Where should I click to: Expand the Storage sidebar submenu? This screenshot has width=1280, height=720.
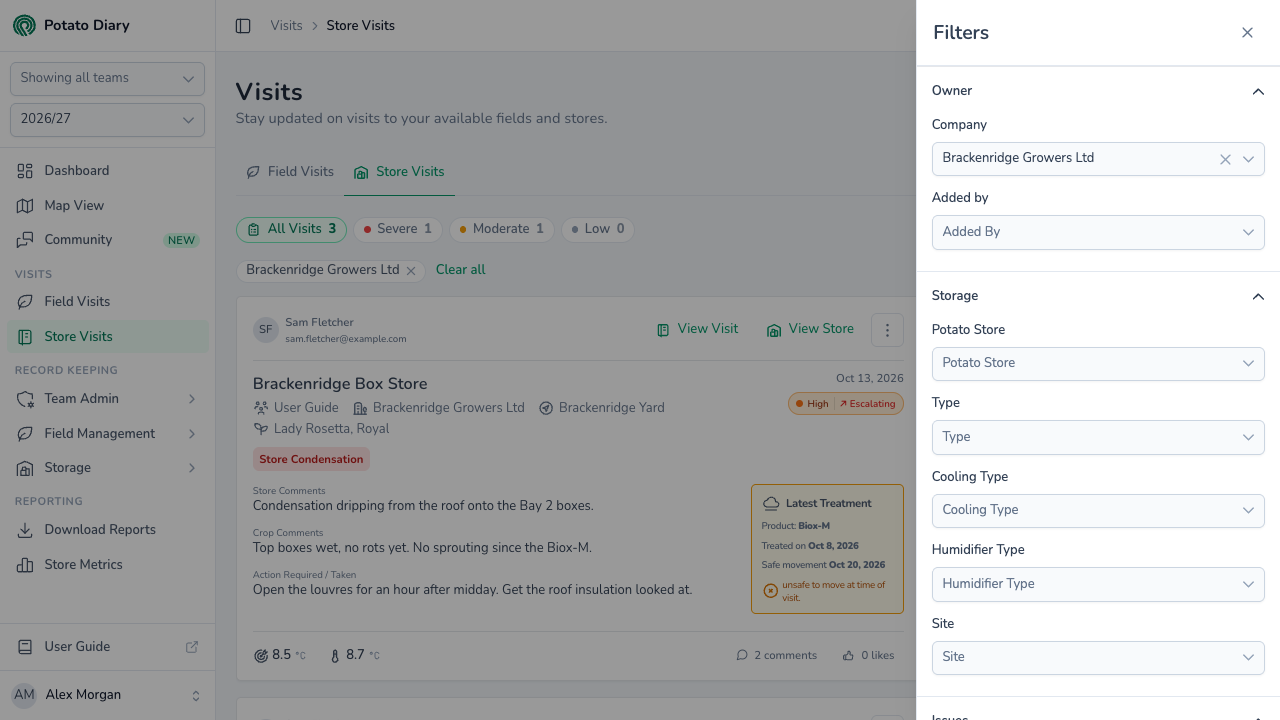(x=108, y=468)
